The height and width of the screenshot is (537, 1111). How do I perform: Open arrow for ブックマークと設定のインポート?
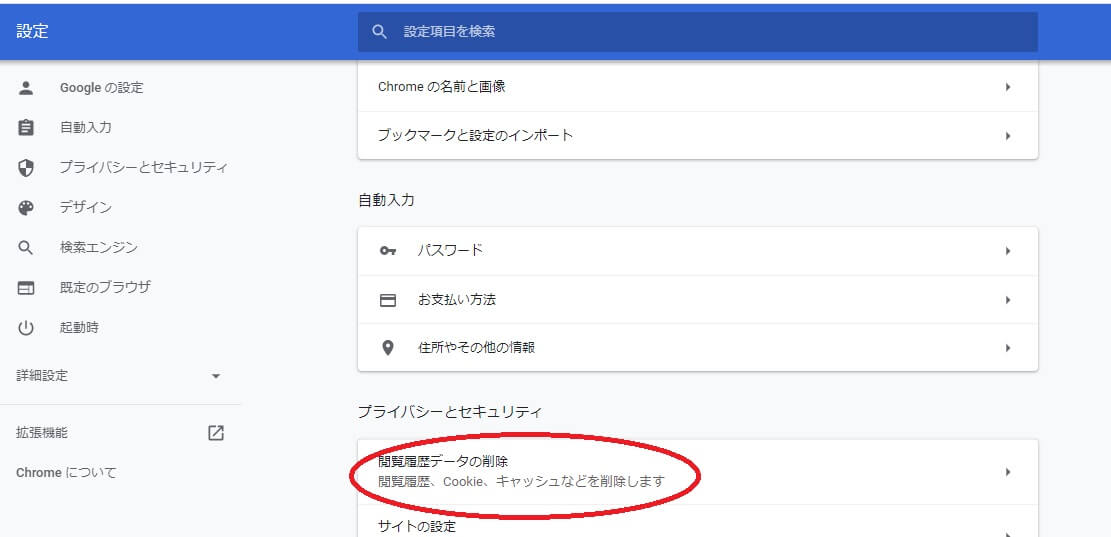[1008, 135]
